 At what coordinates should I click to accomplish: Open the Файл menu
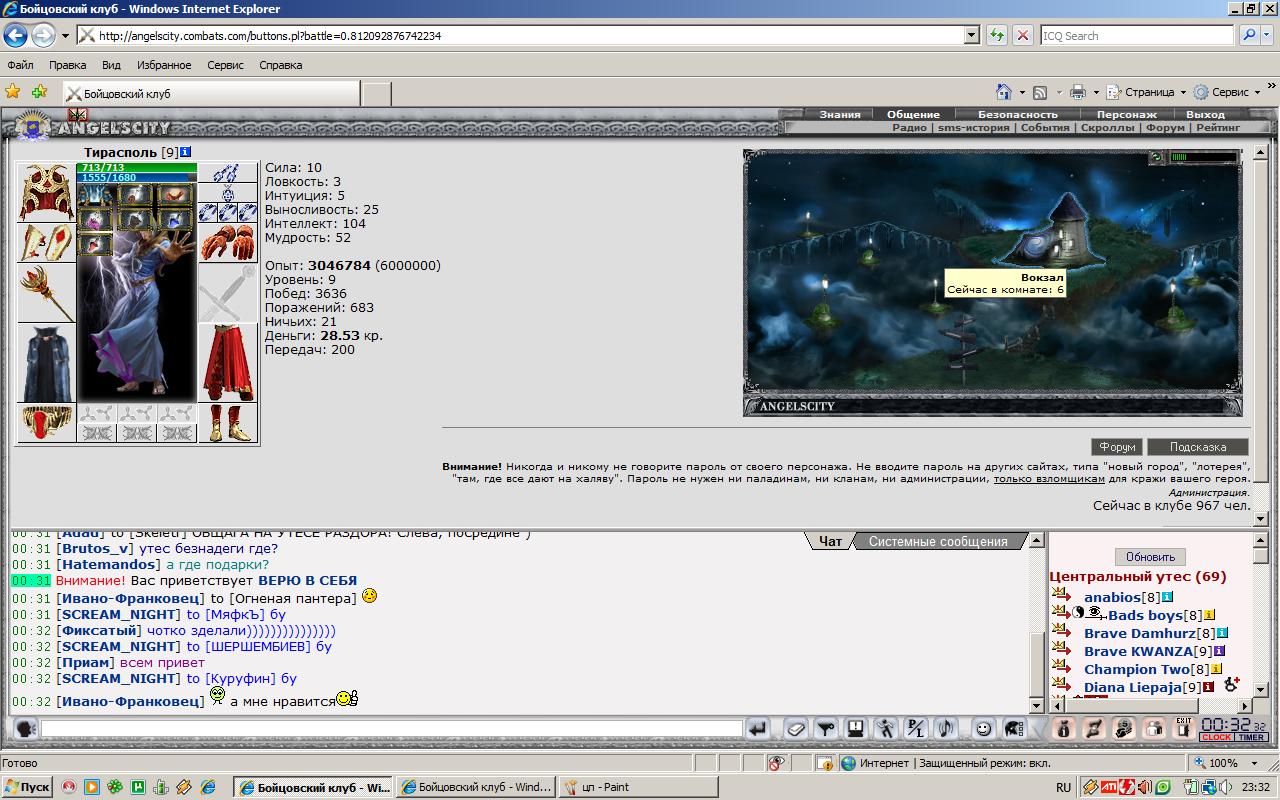point(20,65)
